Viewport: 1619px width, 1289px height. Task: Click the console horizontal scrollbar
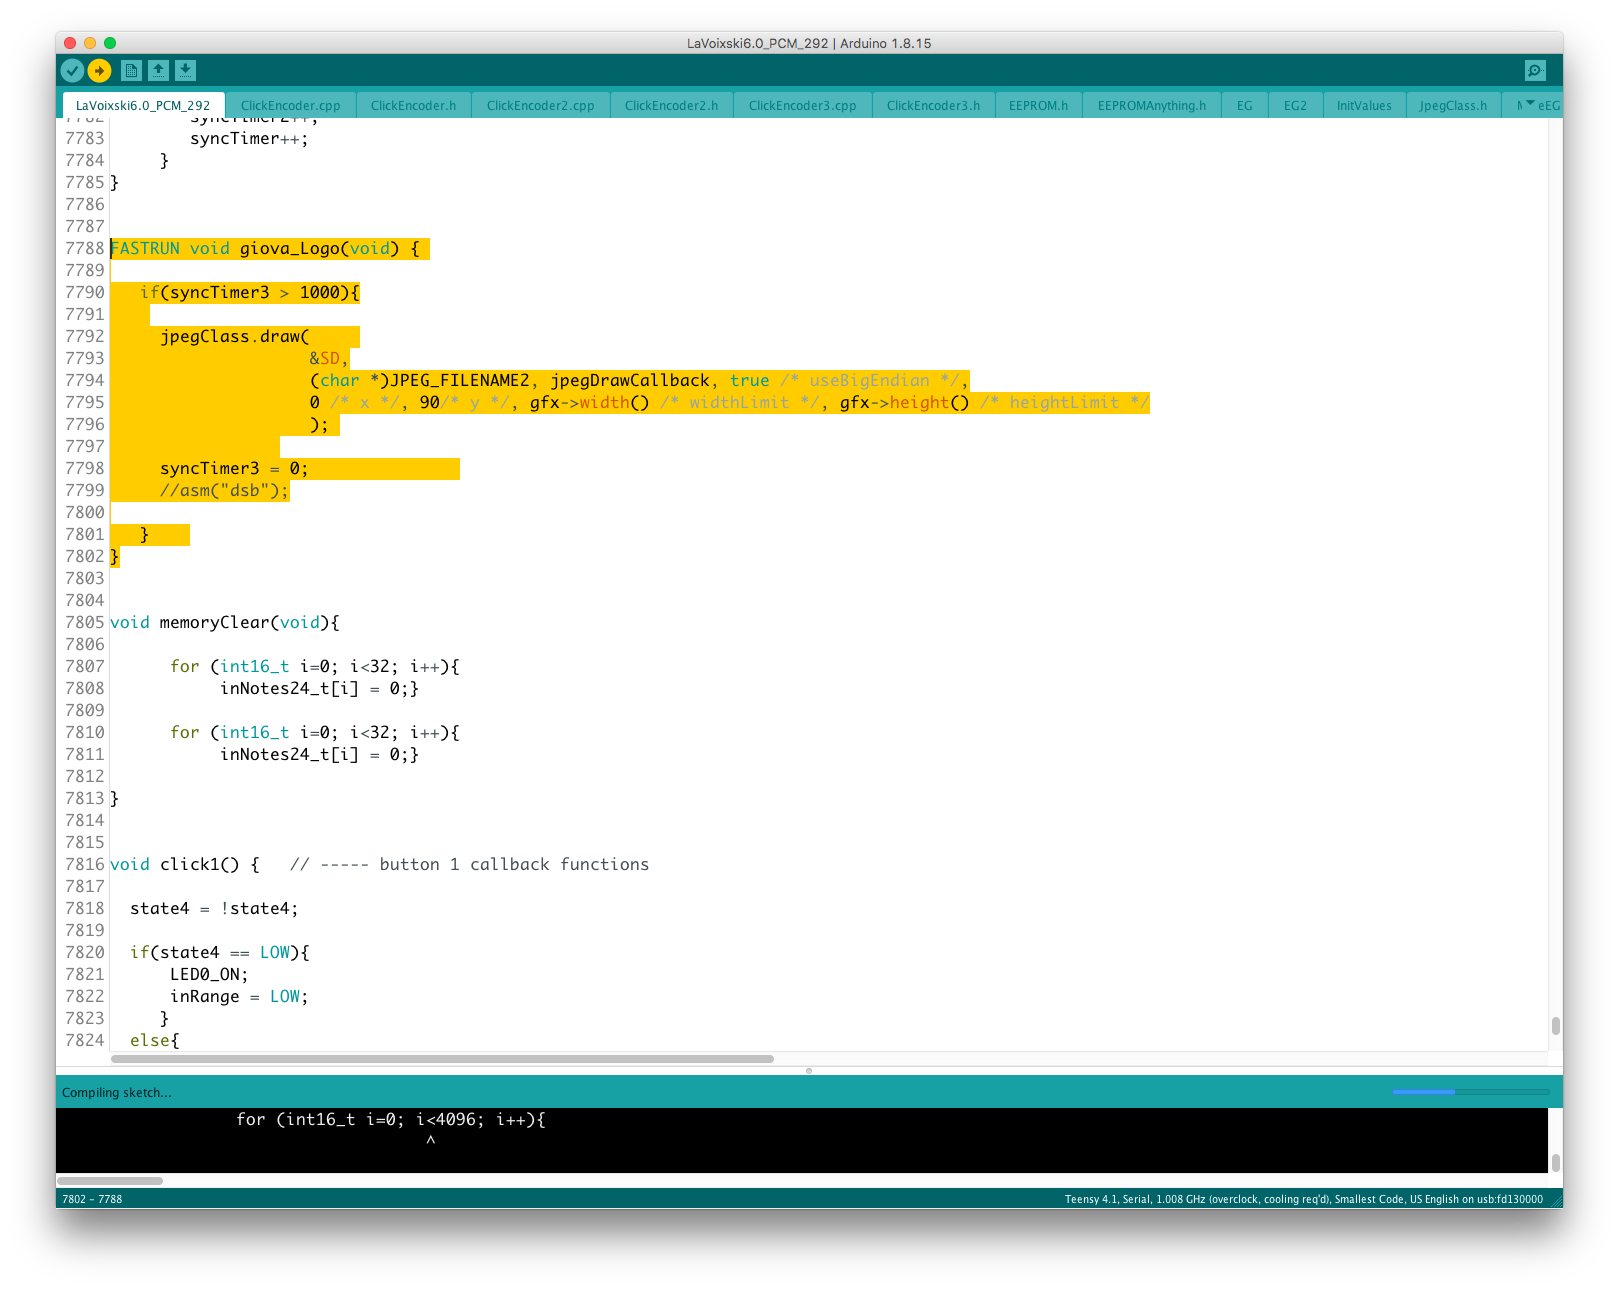(110, 1181)
